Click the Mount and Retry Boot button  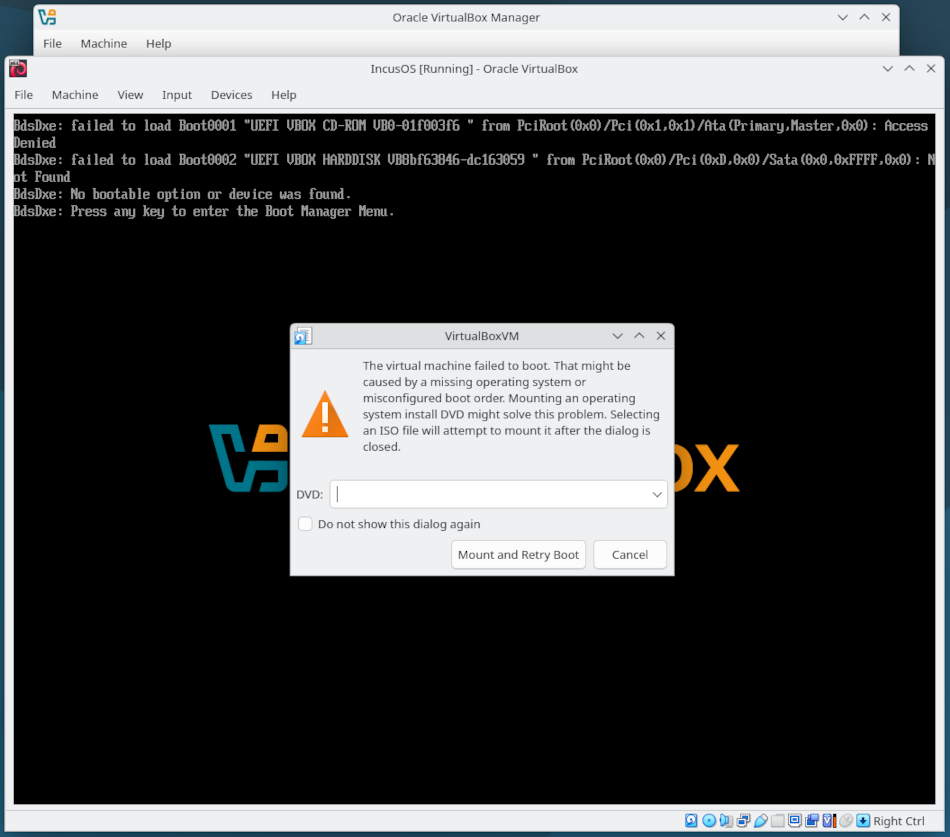click(x=518, y=554)
